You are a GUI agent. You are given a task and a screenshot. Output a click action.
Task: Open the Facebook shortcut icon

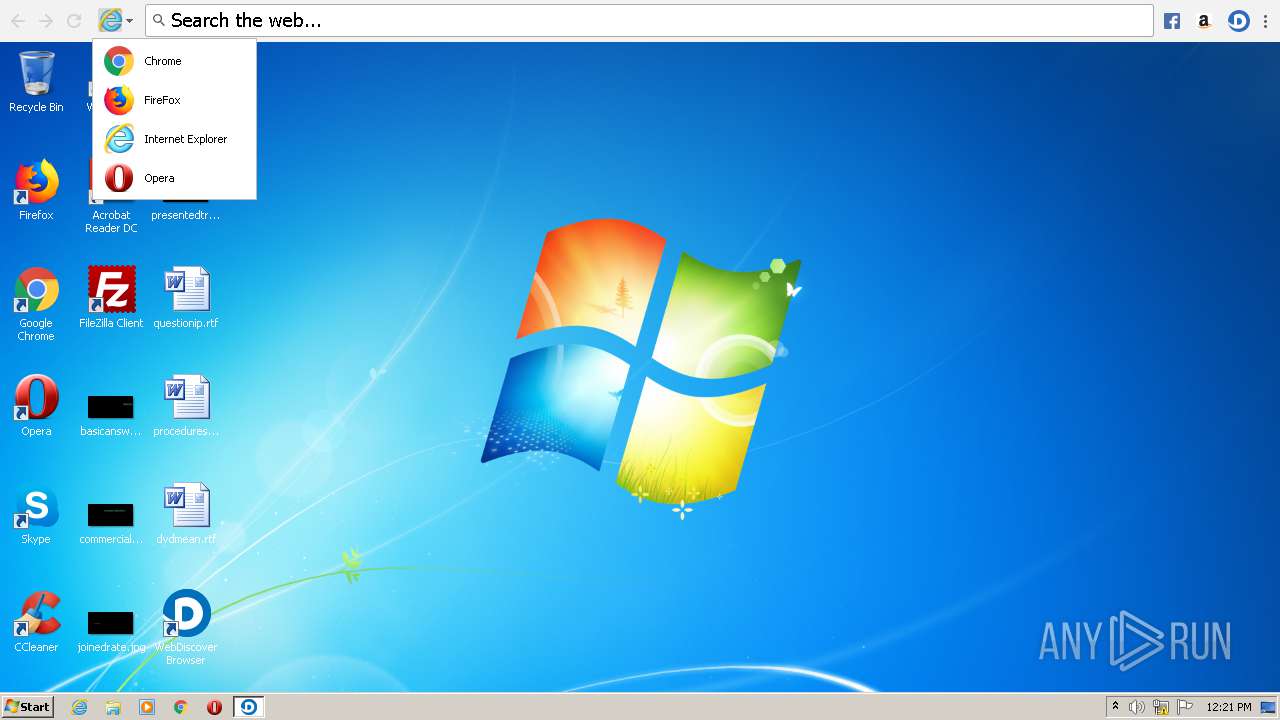[x=1172, y=21]
